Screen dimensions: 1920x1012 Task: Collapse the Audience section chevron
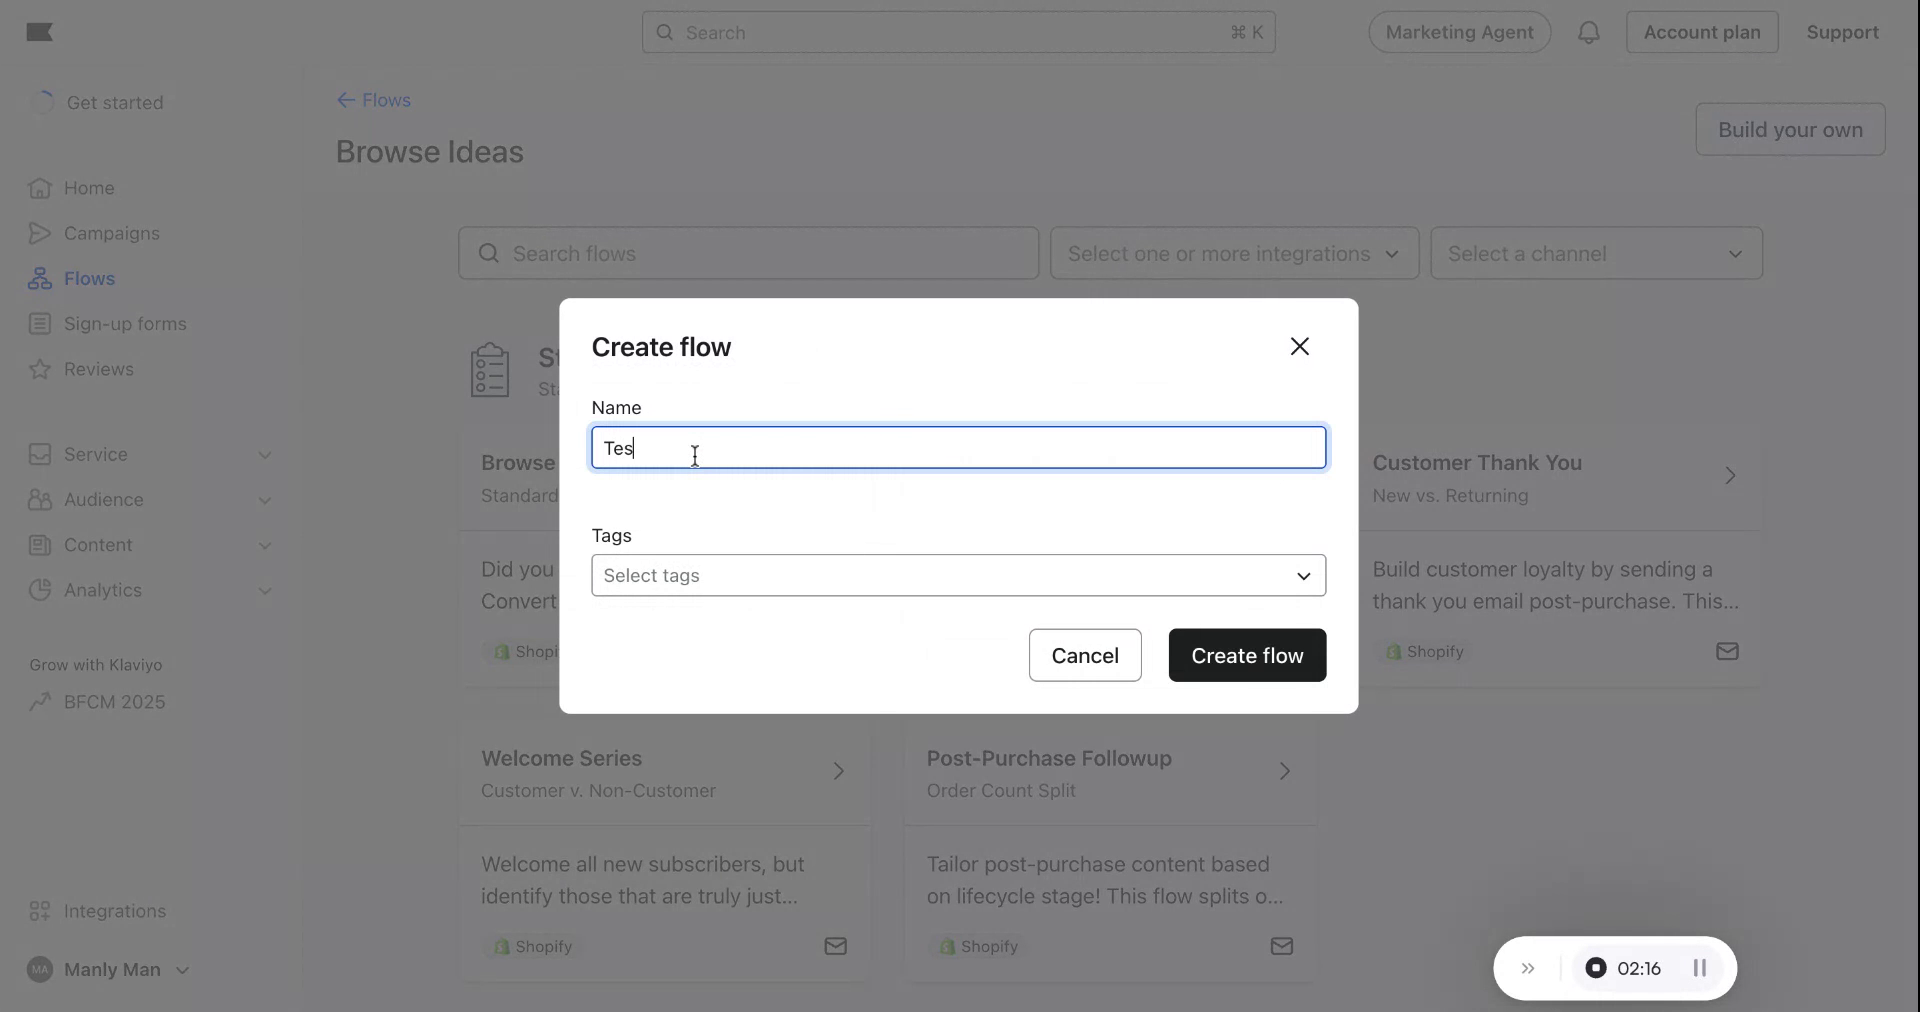pos(265,500)
